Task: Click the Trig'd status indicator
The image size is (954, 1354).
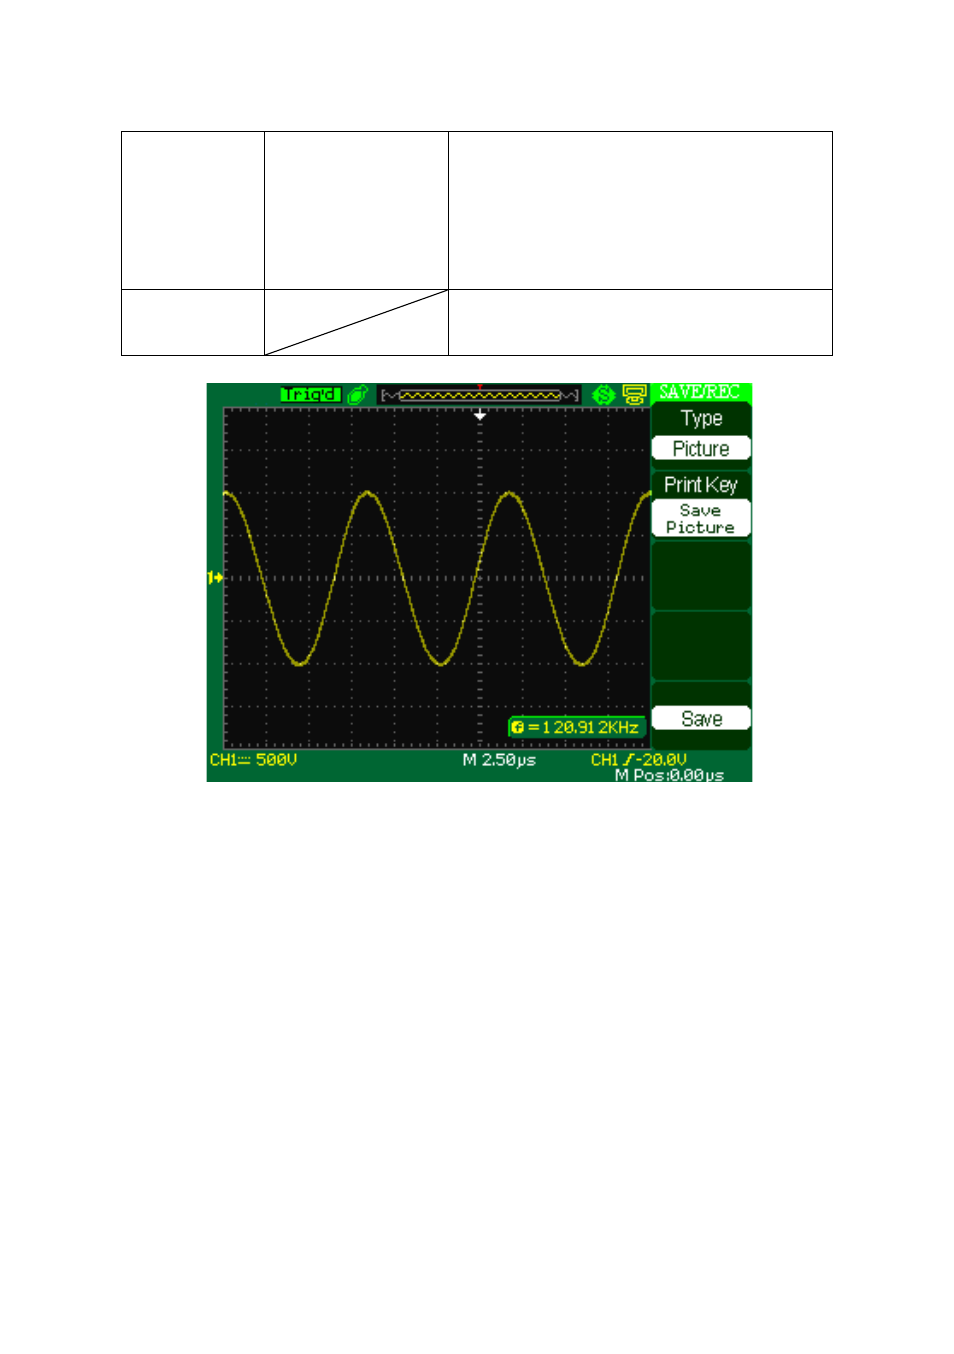Action: (311, 395)
